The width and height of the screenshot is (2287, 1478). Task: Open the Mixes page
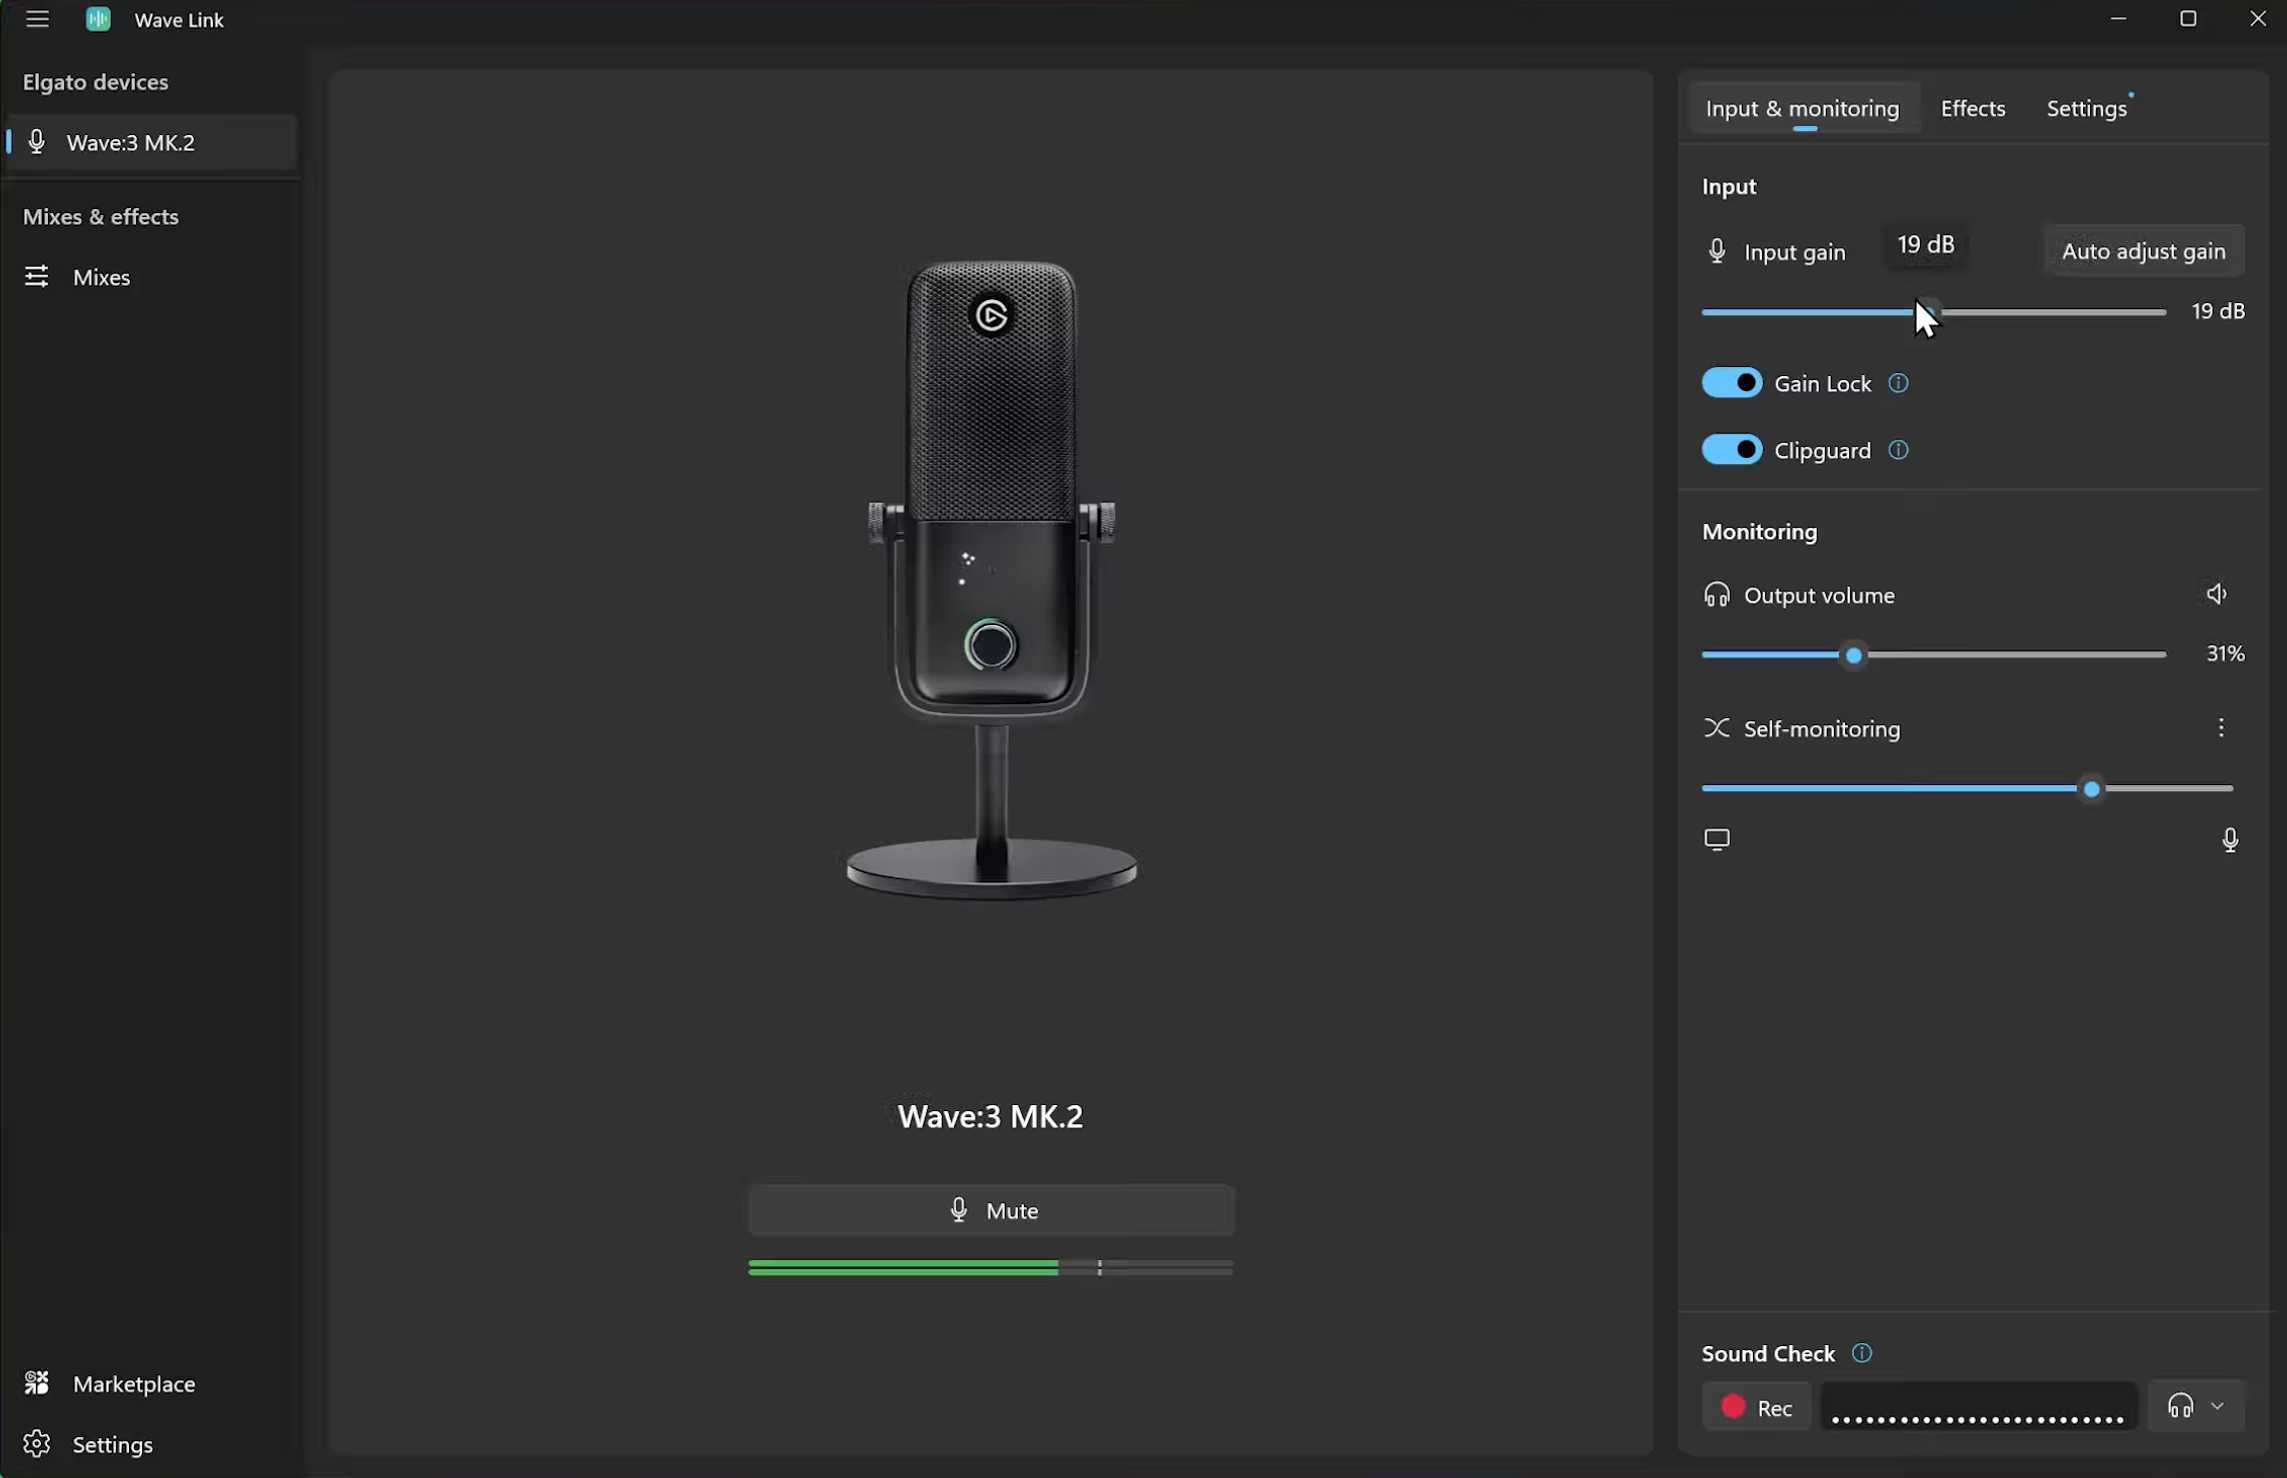151,277
